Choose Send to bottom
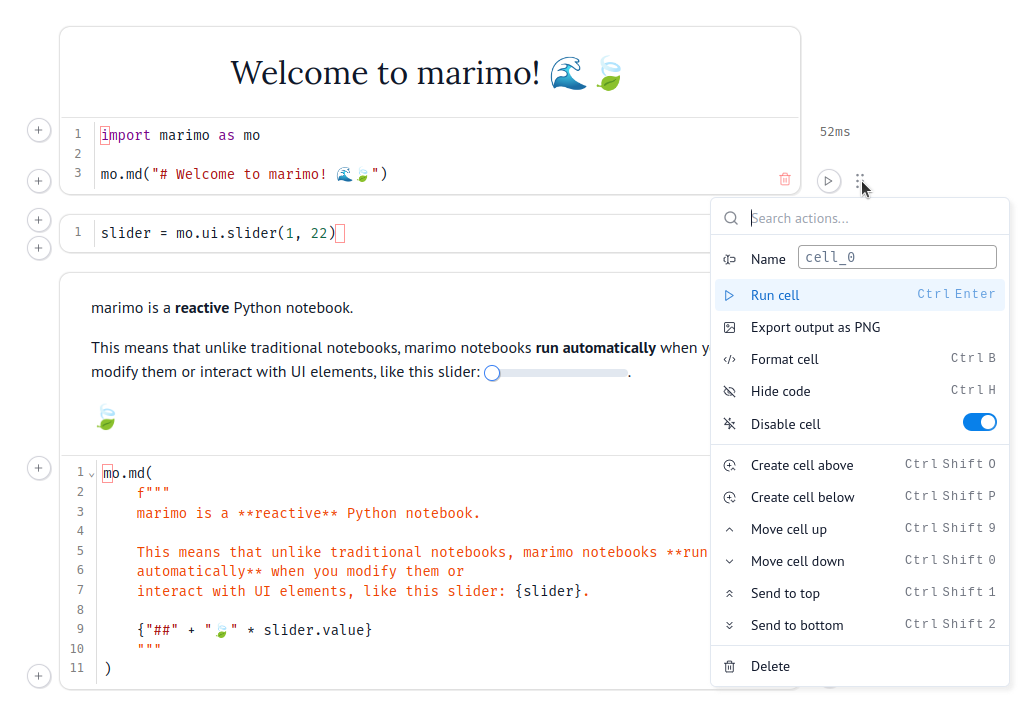1035x701 pixels. tap(859, 625)
